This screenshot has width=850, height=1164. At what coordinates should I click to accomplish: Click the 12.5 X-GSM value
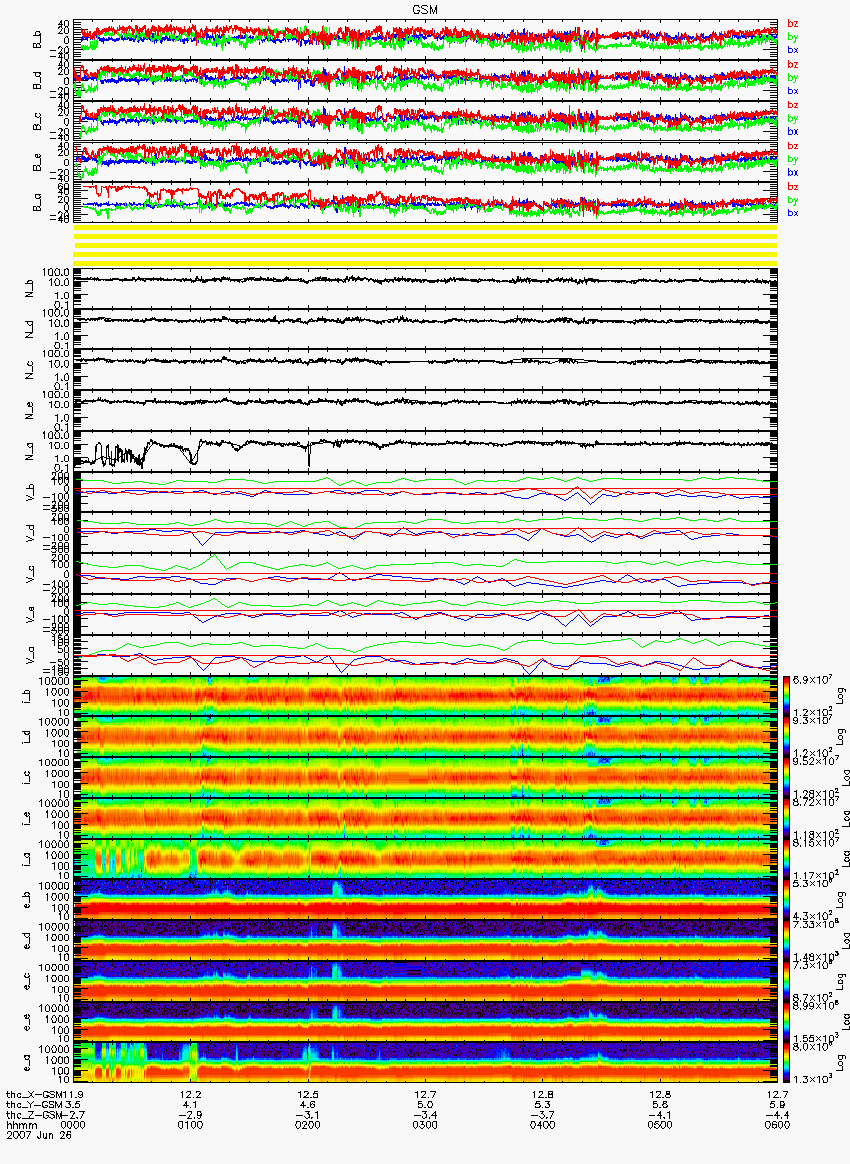click(x=308, y=1095)
